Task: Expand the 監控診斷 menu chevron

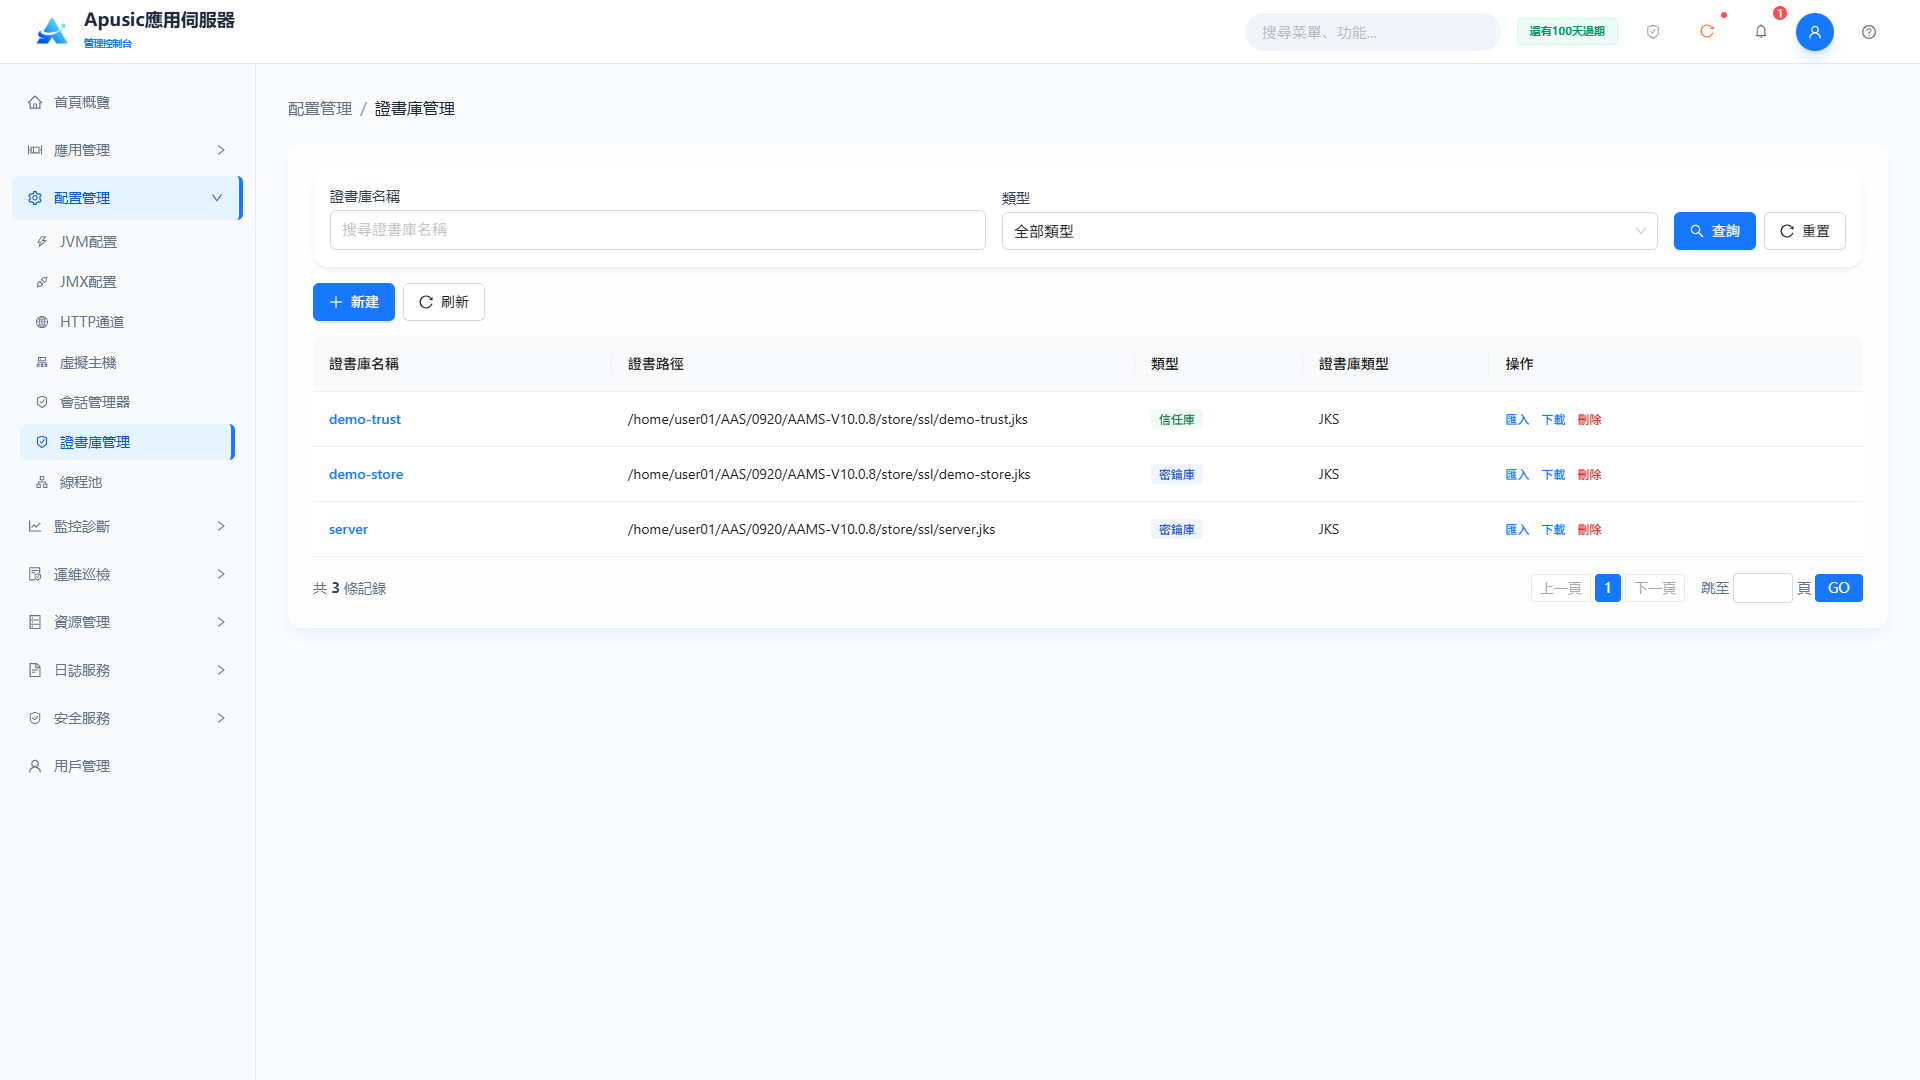Action: click(x=221, y=526)
